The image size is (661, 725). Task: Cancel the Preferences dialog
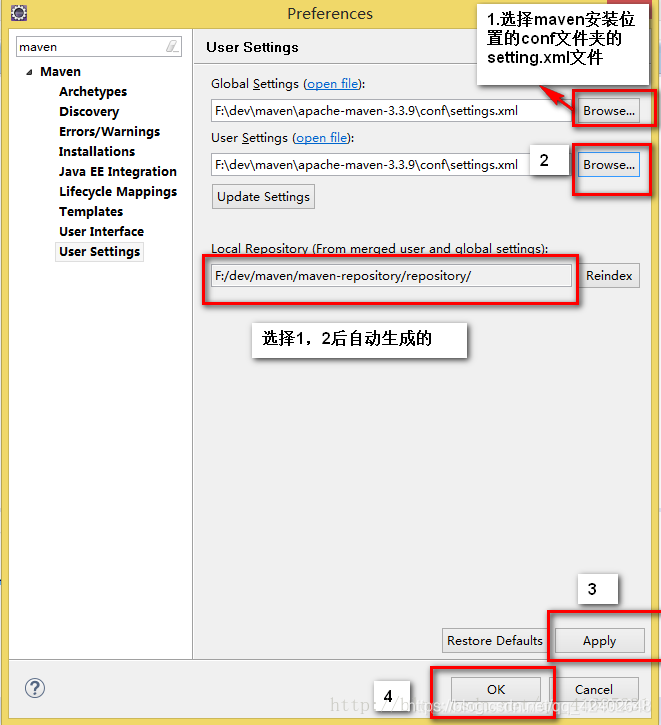pos(594,689)
